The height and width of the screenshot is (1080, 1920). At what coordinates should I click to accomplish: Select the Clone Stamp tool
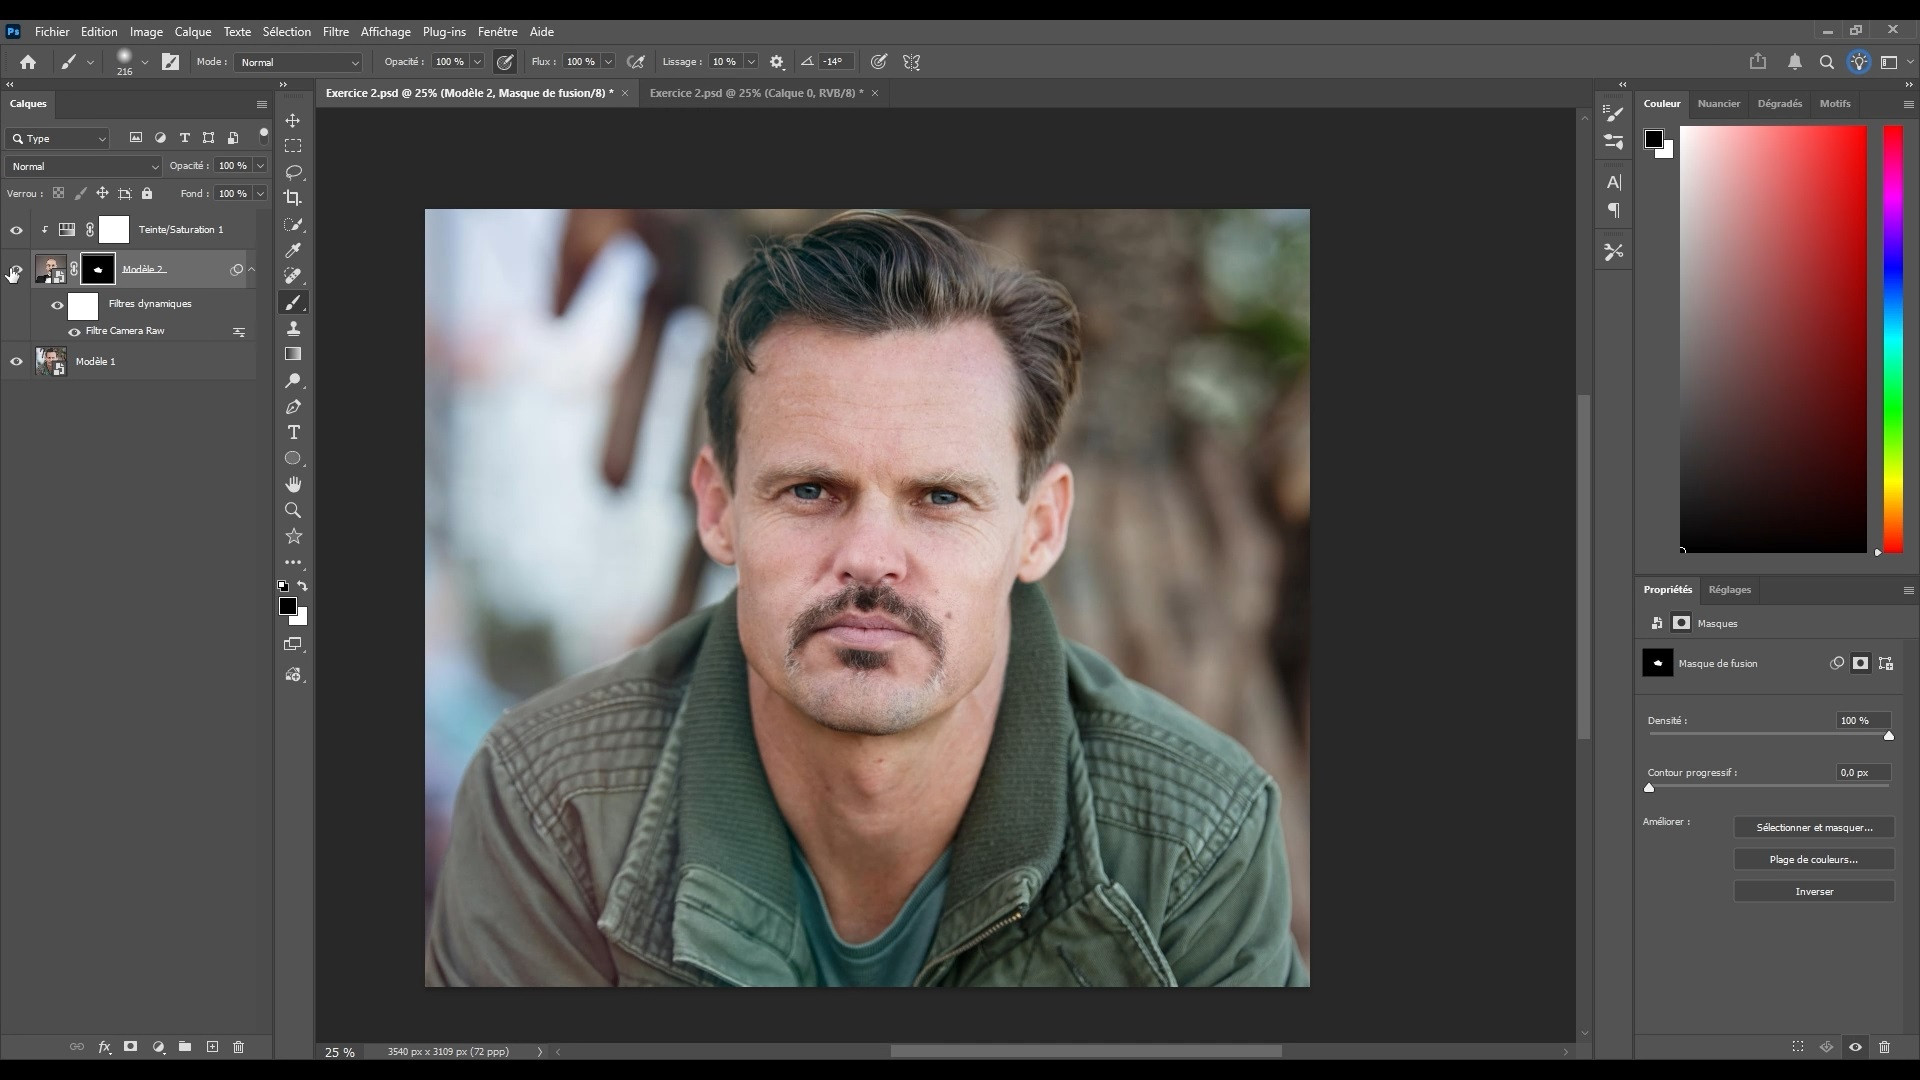click(293, 328)
